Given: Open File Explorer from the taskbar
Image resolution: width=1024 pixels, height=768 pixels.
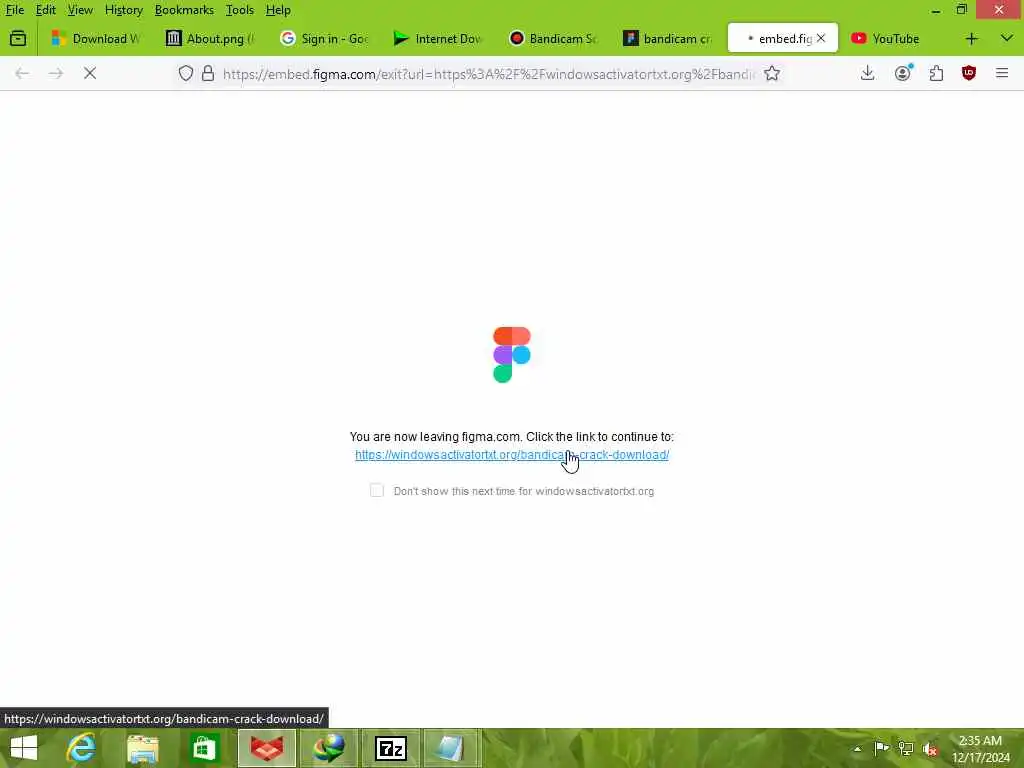Looking at the screenshot, I should click(x=143, y=748).
